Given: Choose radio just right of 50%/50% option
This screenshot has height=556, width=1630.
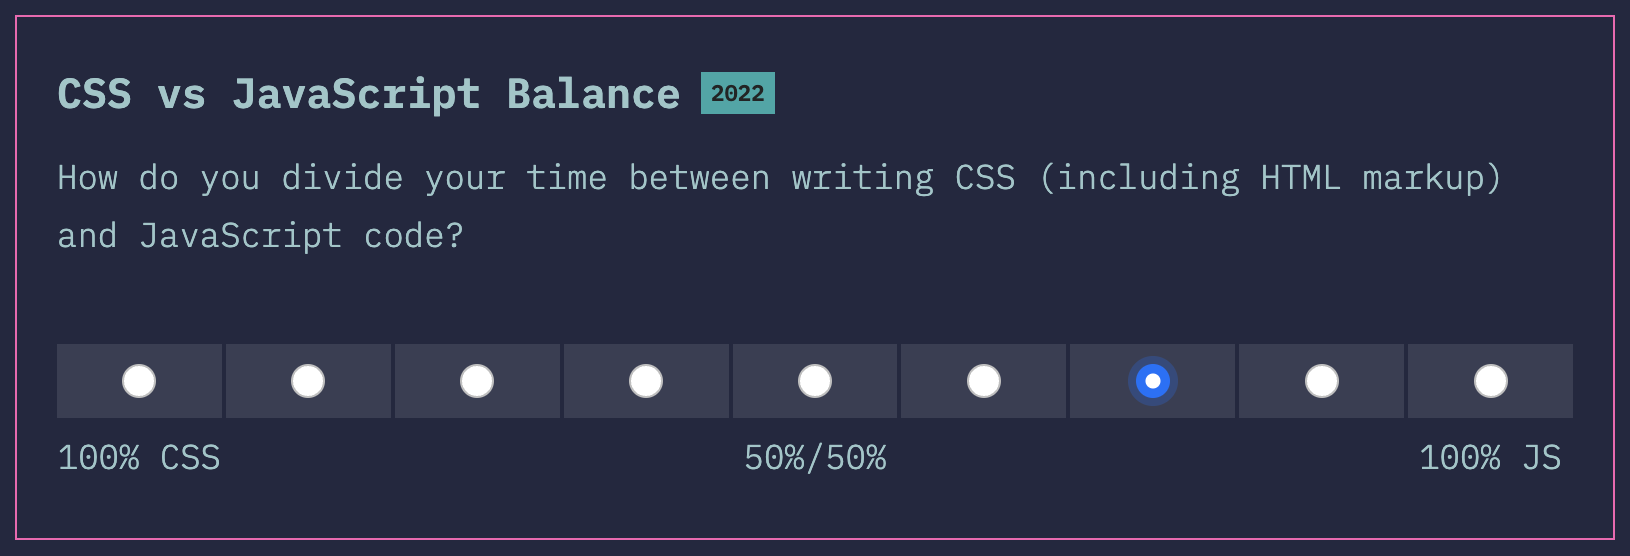Looking at the screenshot, I should point(984,381).
